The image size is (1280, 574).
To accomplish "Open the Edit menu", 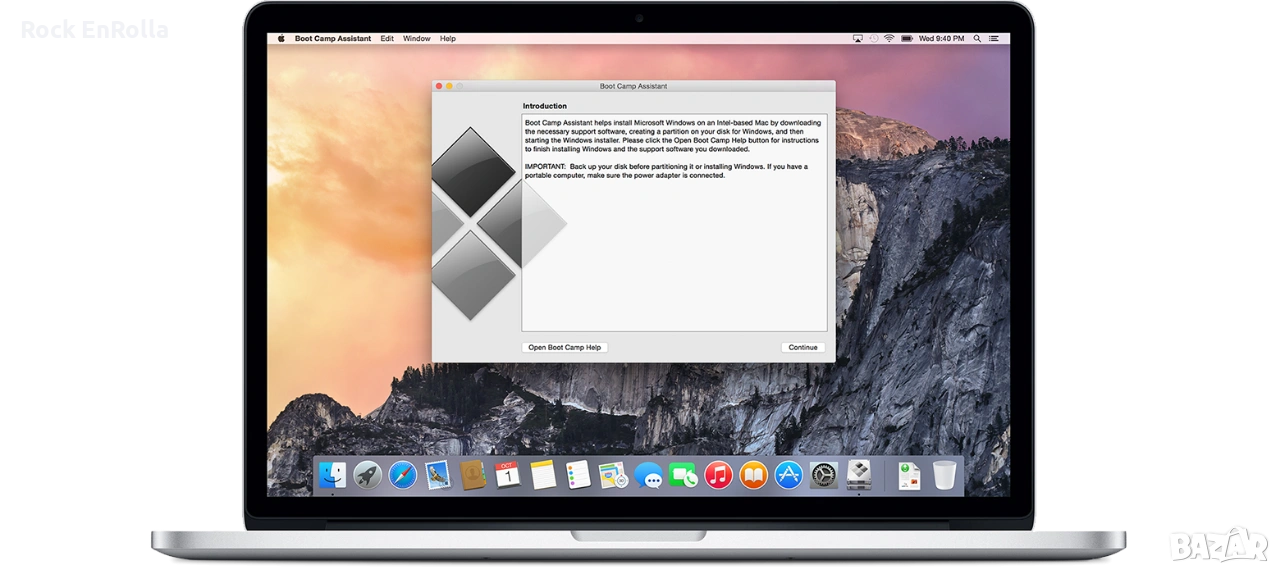I will [x=386, y=39].
